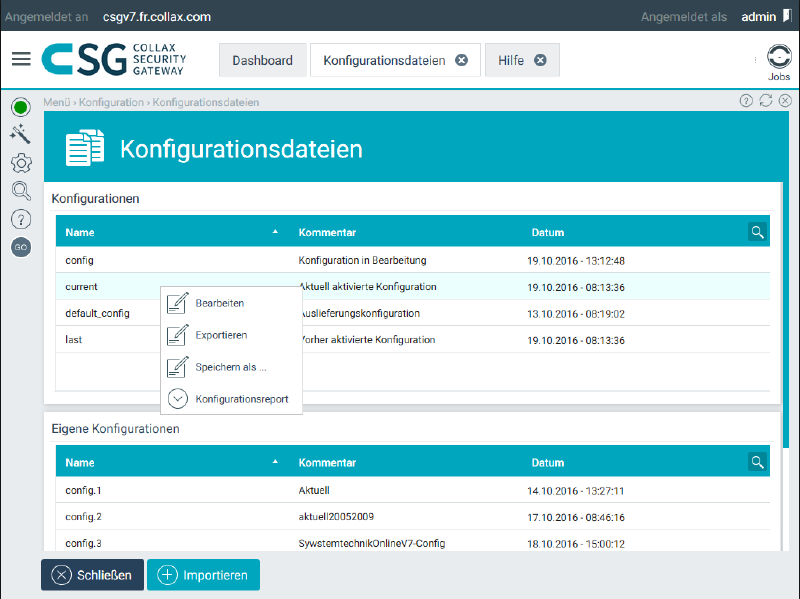
Task: Open search in the Eigene Konfigurationen header
Action: (x=757, y=462)
